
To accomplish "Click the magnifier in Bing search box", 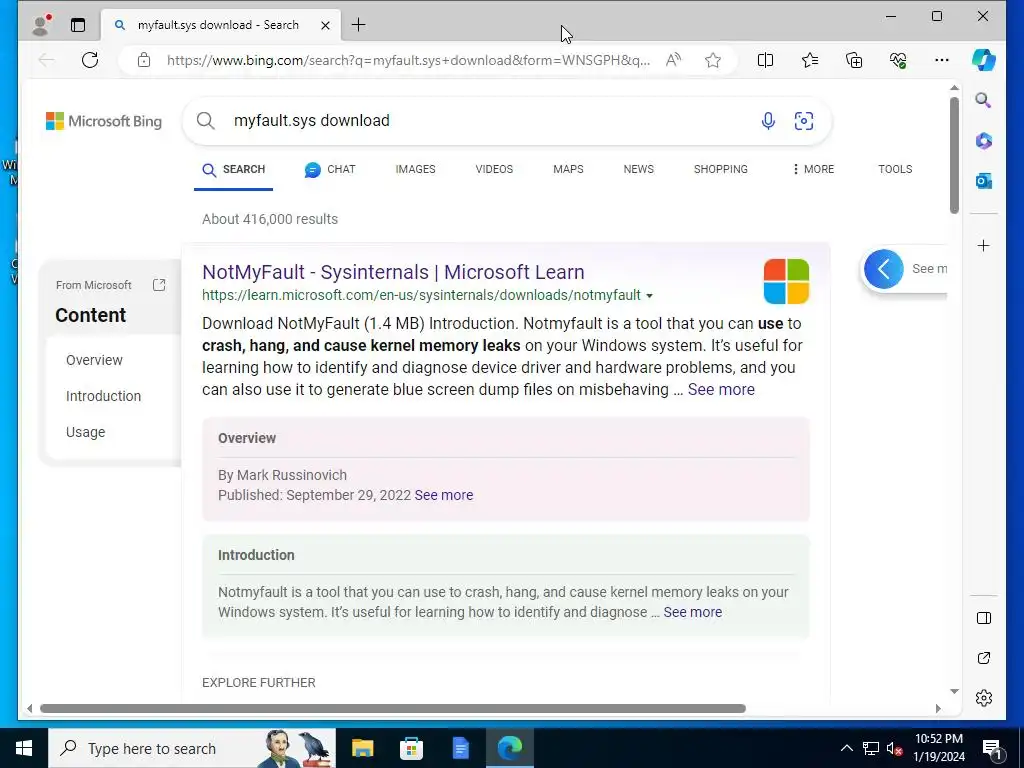I will (x=206, y=120).
